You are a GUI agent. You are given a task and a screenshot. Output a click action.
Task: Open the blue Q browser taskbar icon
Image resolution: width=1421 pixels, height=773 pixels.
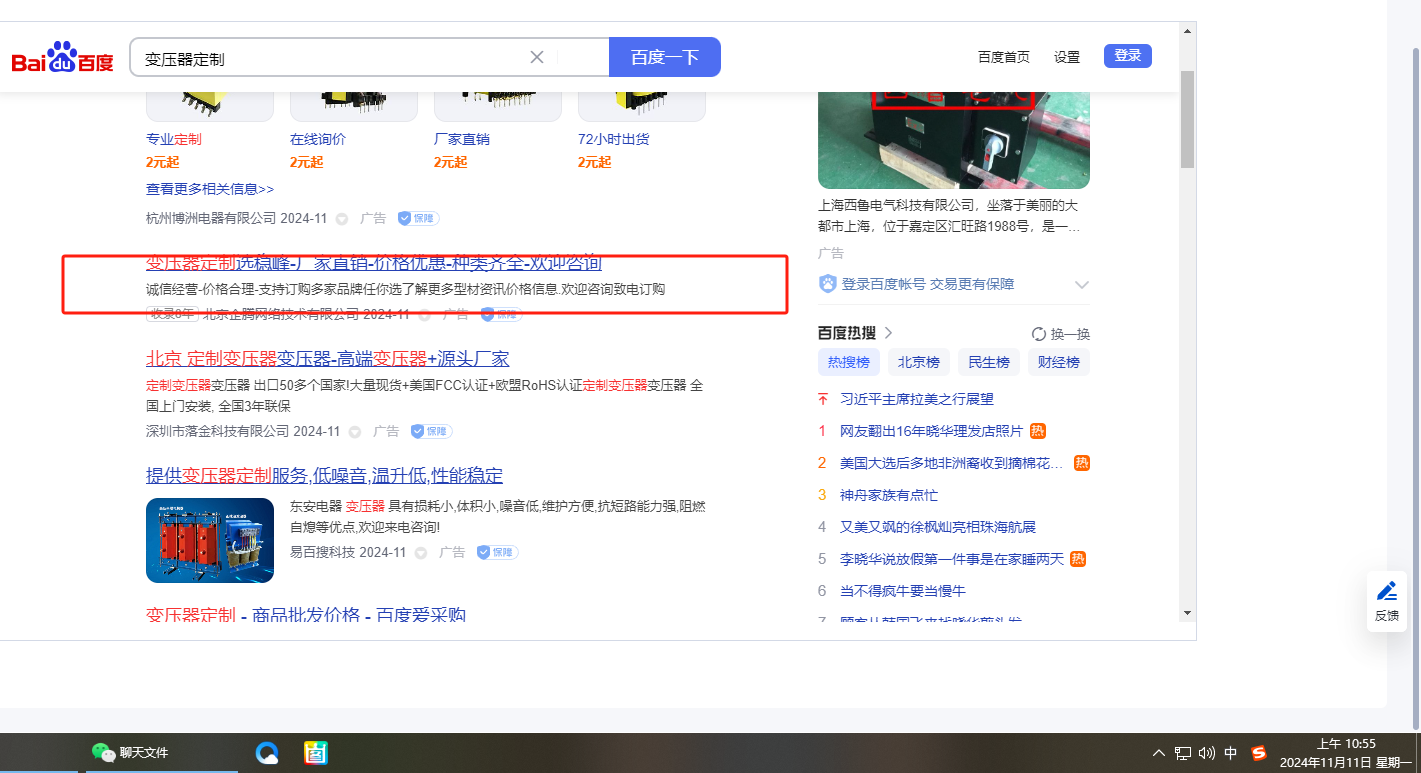coord(267,753)
